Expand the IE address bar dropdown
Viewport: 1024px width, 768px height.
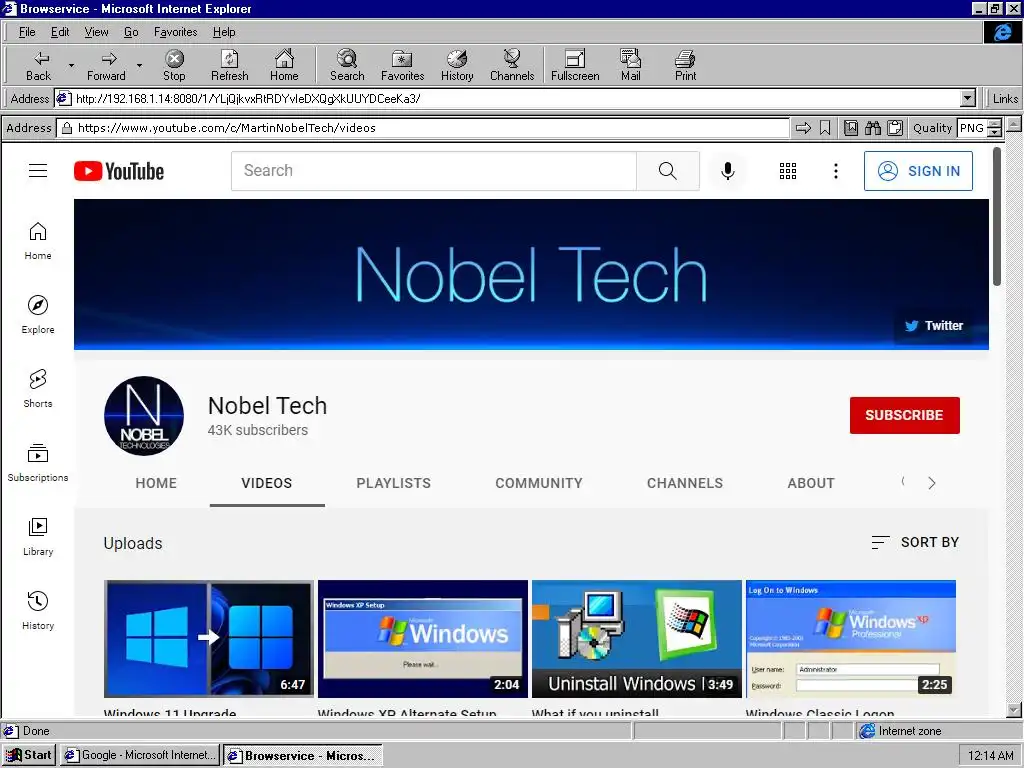coord(968,99)
